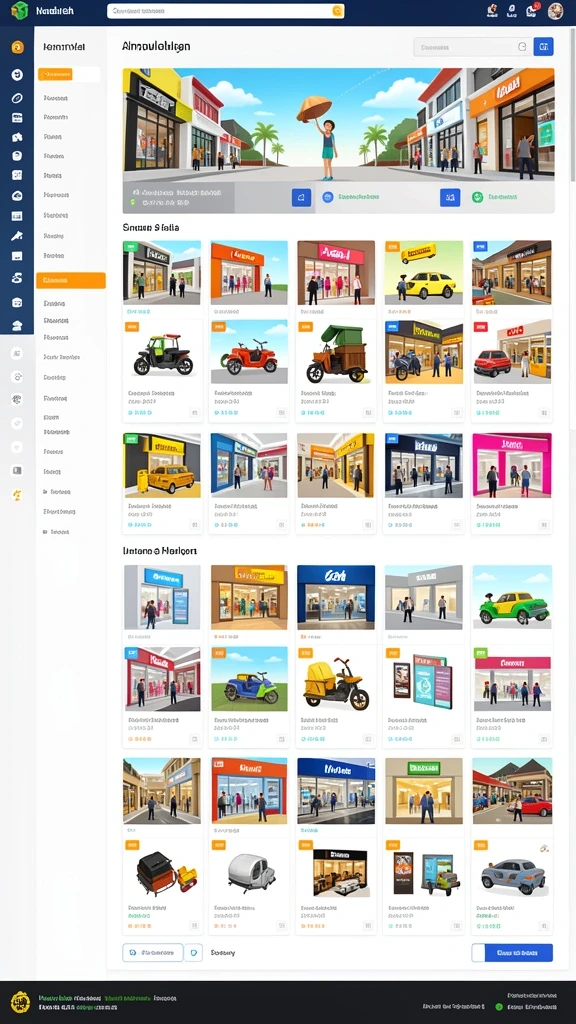Click inside the top search input field

pyautogui.click(x=225, y=11)
